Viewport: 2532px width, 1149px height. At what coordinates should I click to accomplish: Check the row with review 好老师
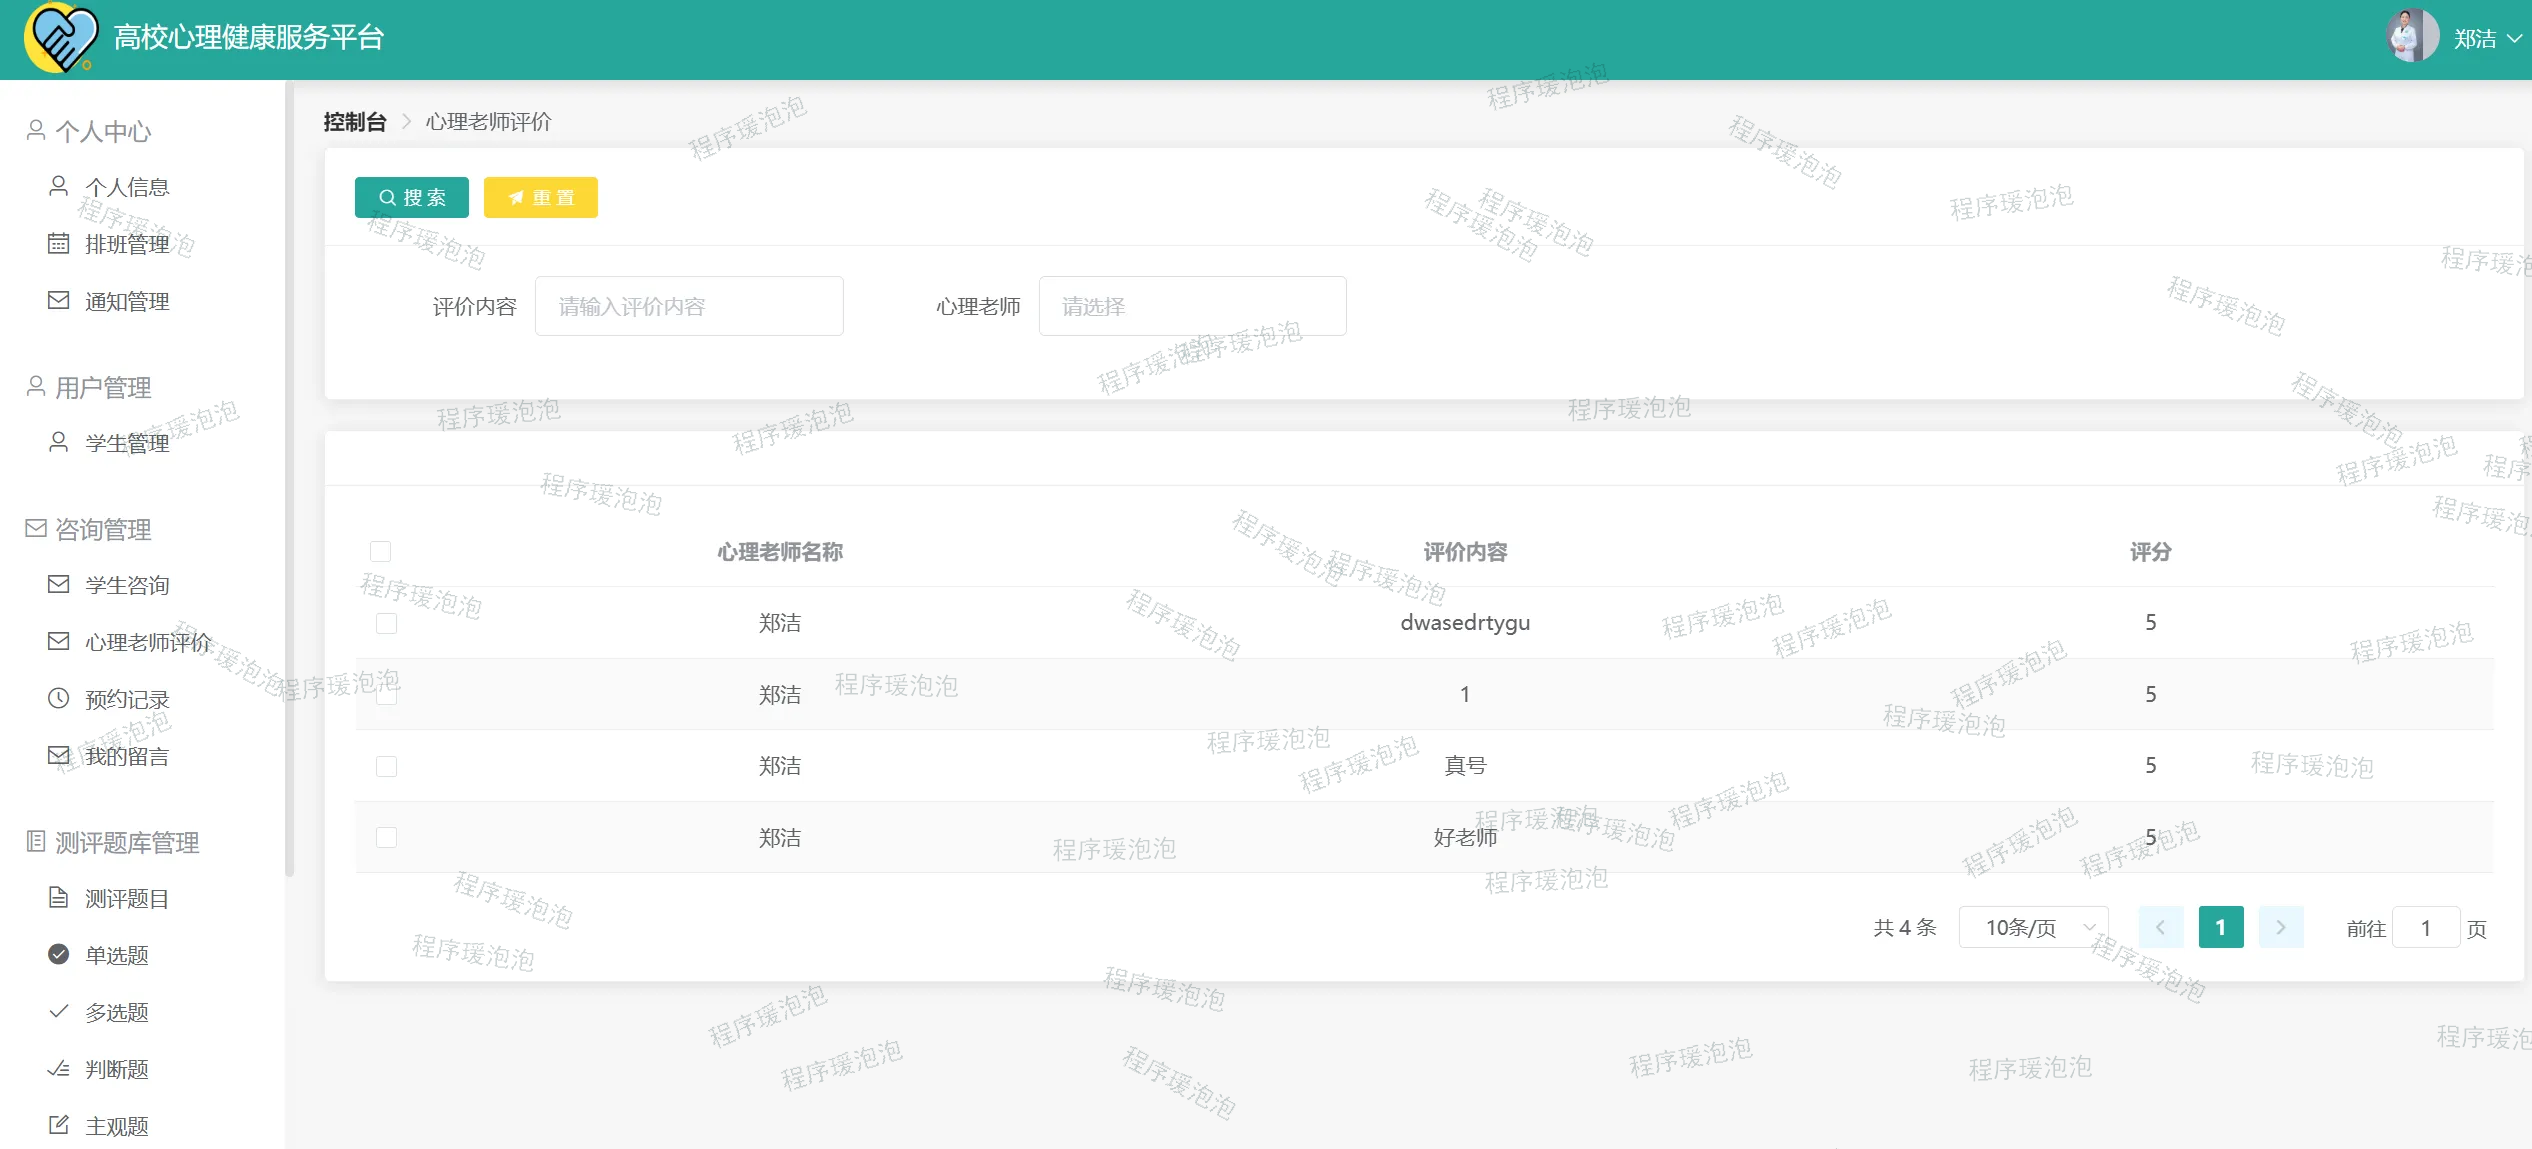tap(386, 837)
